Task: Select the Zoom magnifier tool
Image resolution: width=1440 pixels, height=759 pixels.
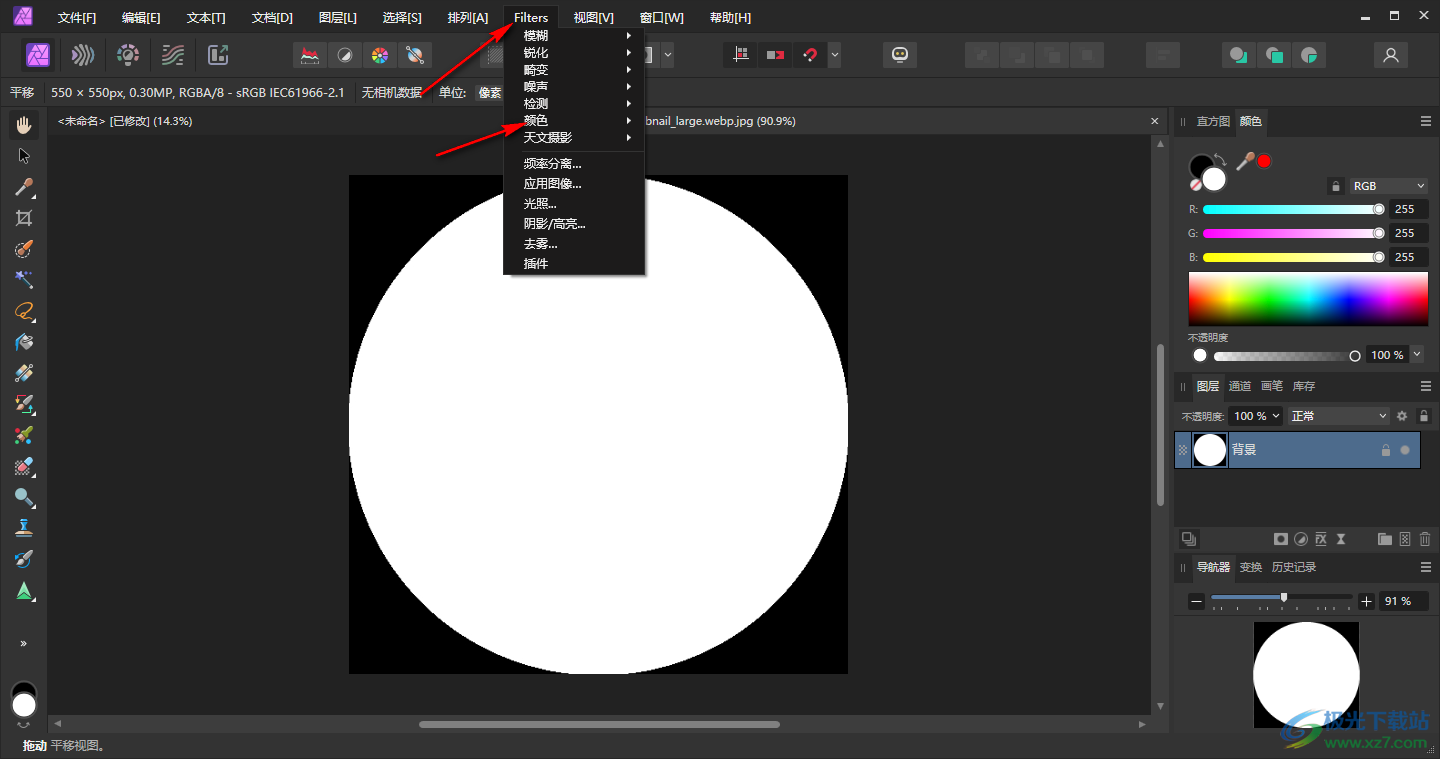Action: click(24, 497)
